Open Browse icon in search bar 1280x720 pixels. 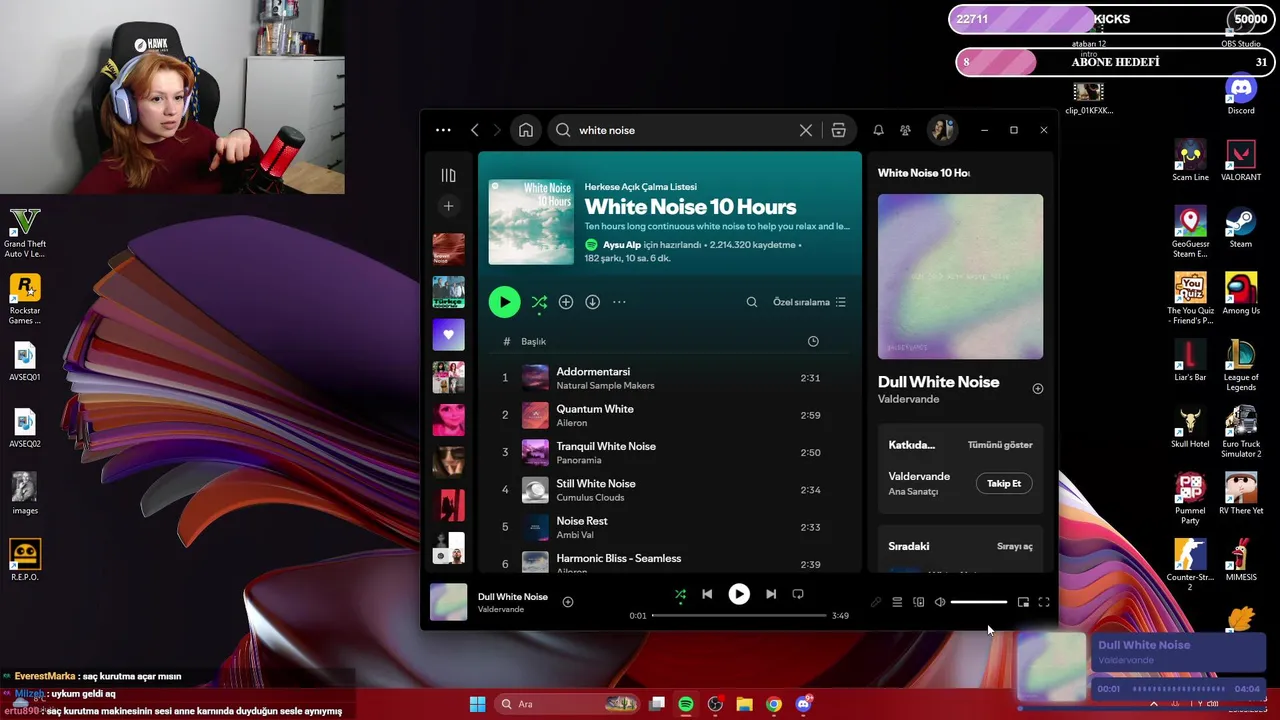tap(838, 130)
